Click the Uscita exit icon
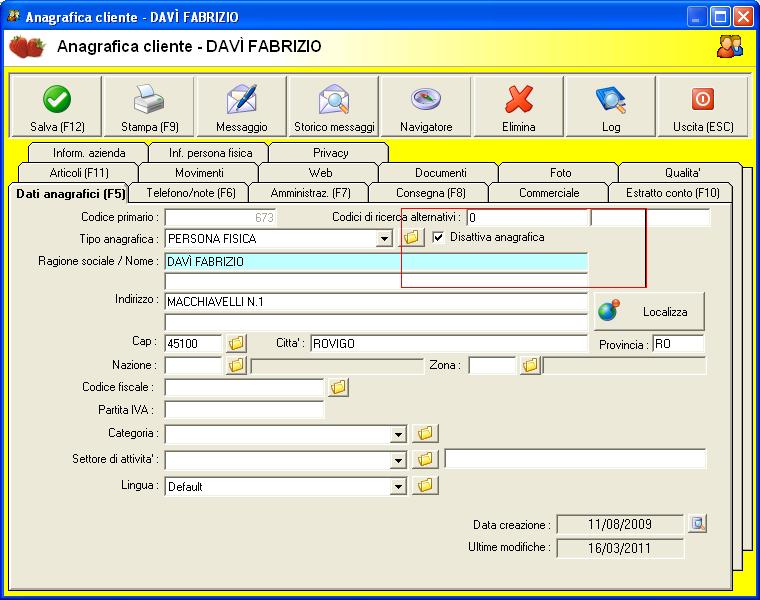Screen dimensions: 760x600 703,100
